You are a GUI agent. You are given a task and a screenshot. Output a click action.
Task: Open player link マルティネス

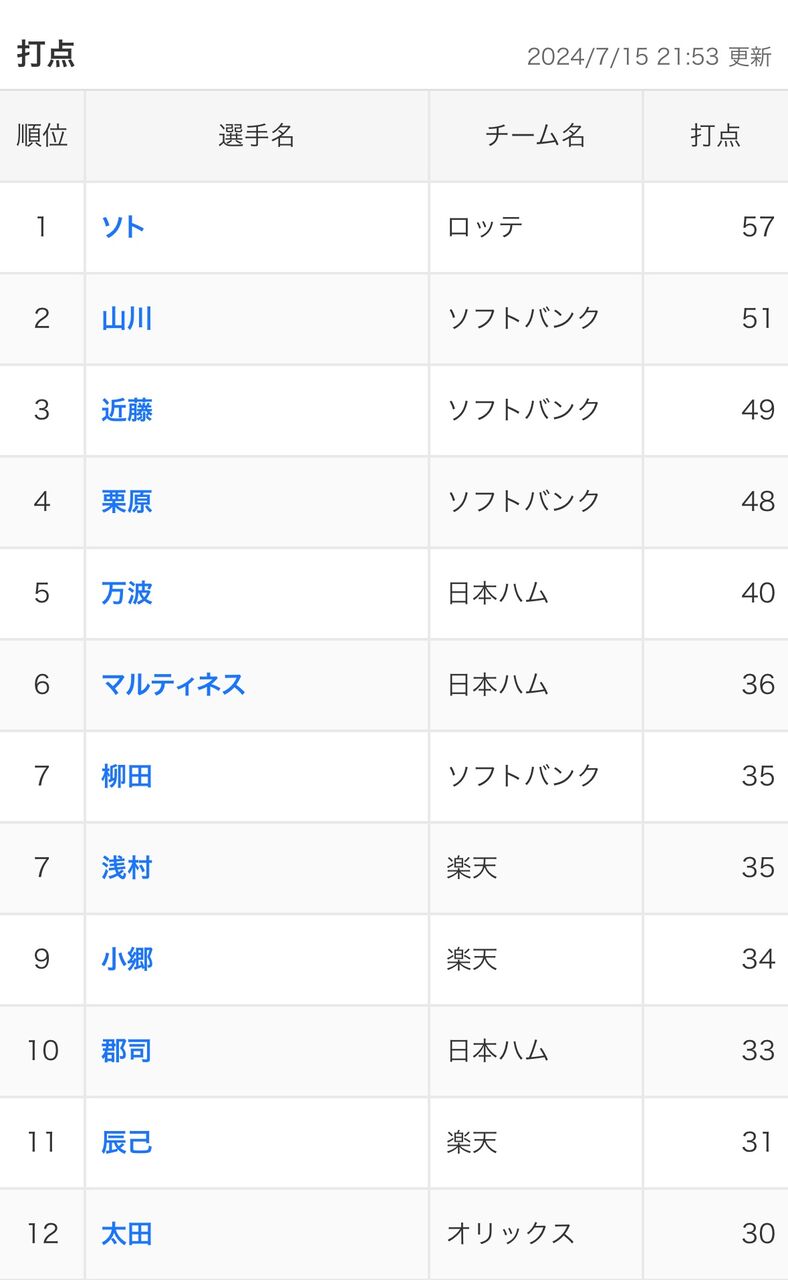point(173,685)
